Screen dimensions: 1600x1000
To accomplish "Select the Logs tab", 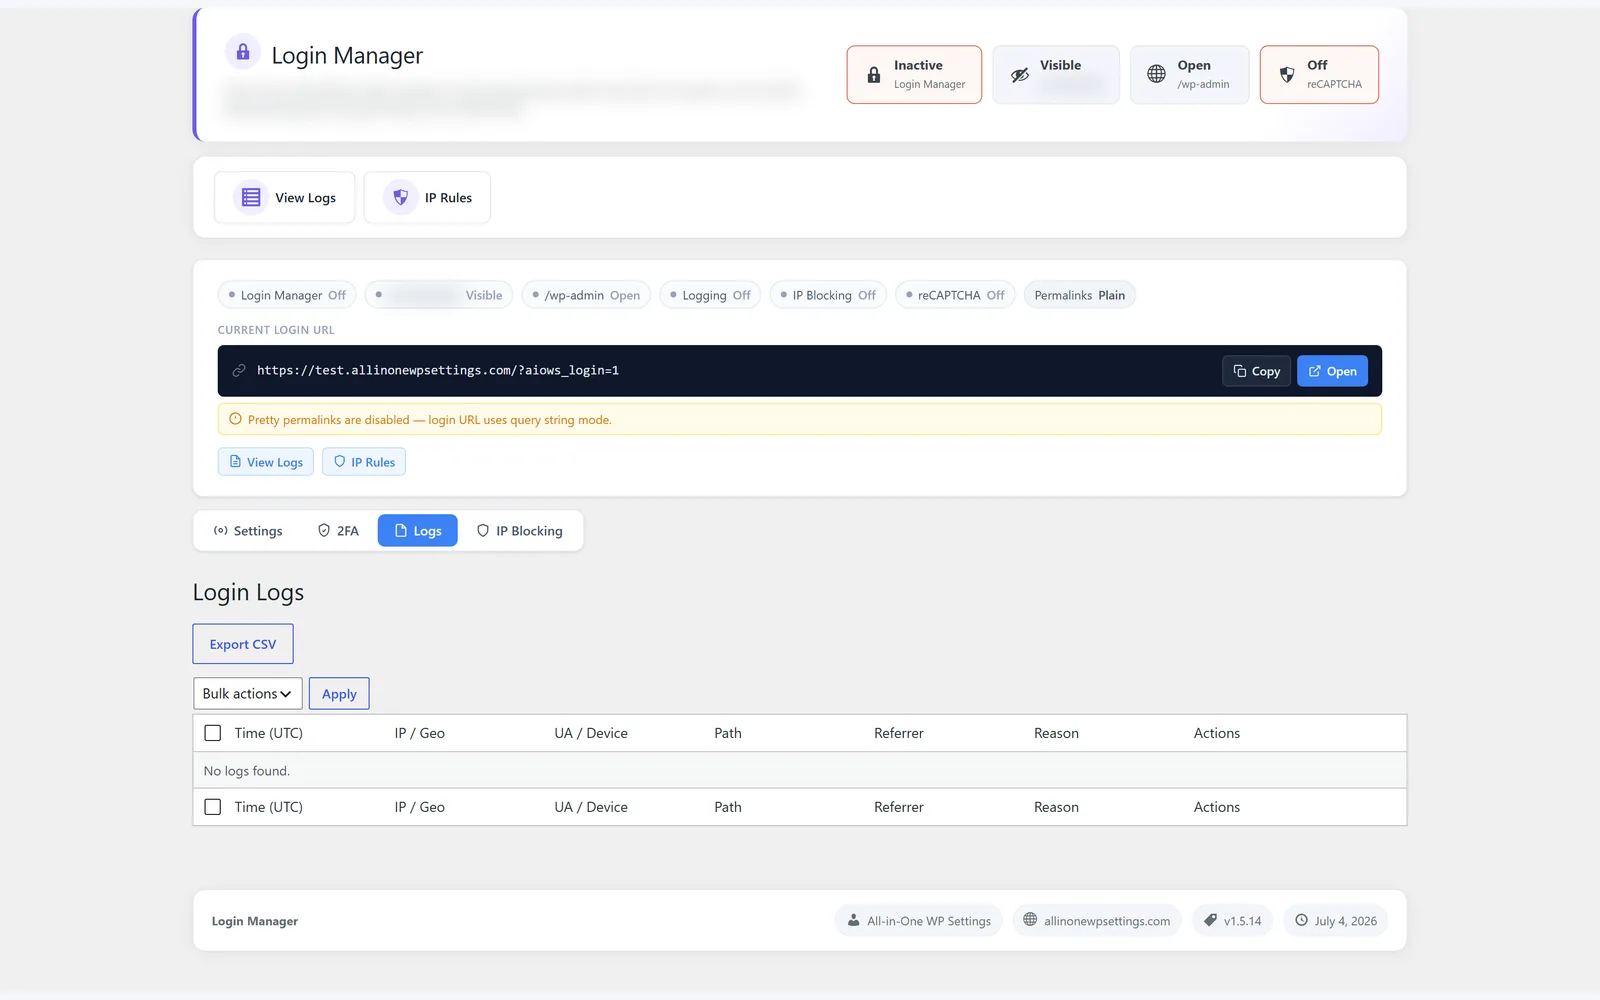I will point(418,531).
